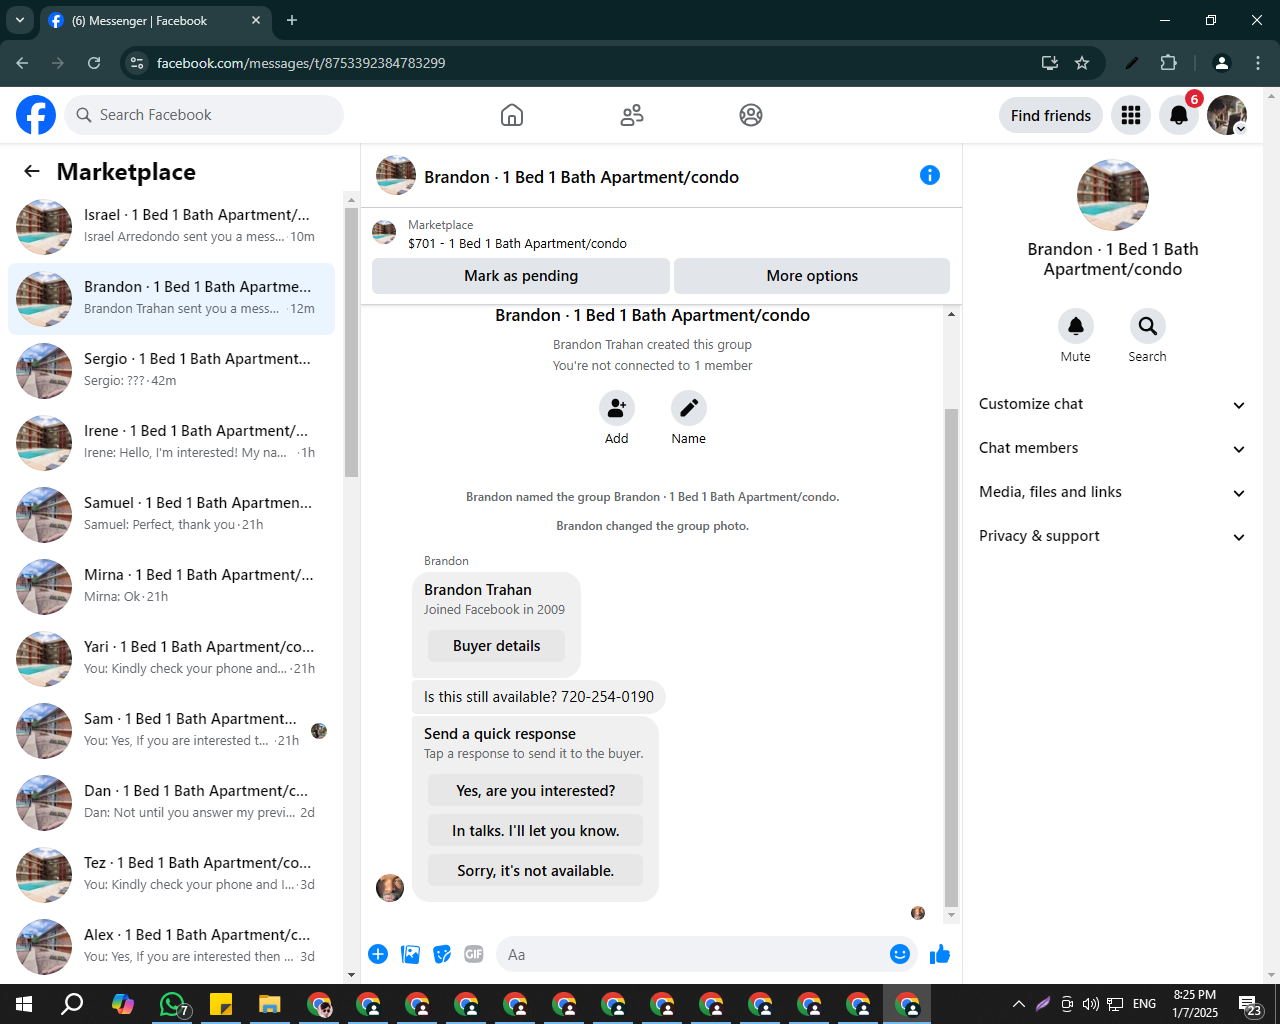
Task: Attach a photo with the image icon
Action: point(410,954)
